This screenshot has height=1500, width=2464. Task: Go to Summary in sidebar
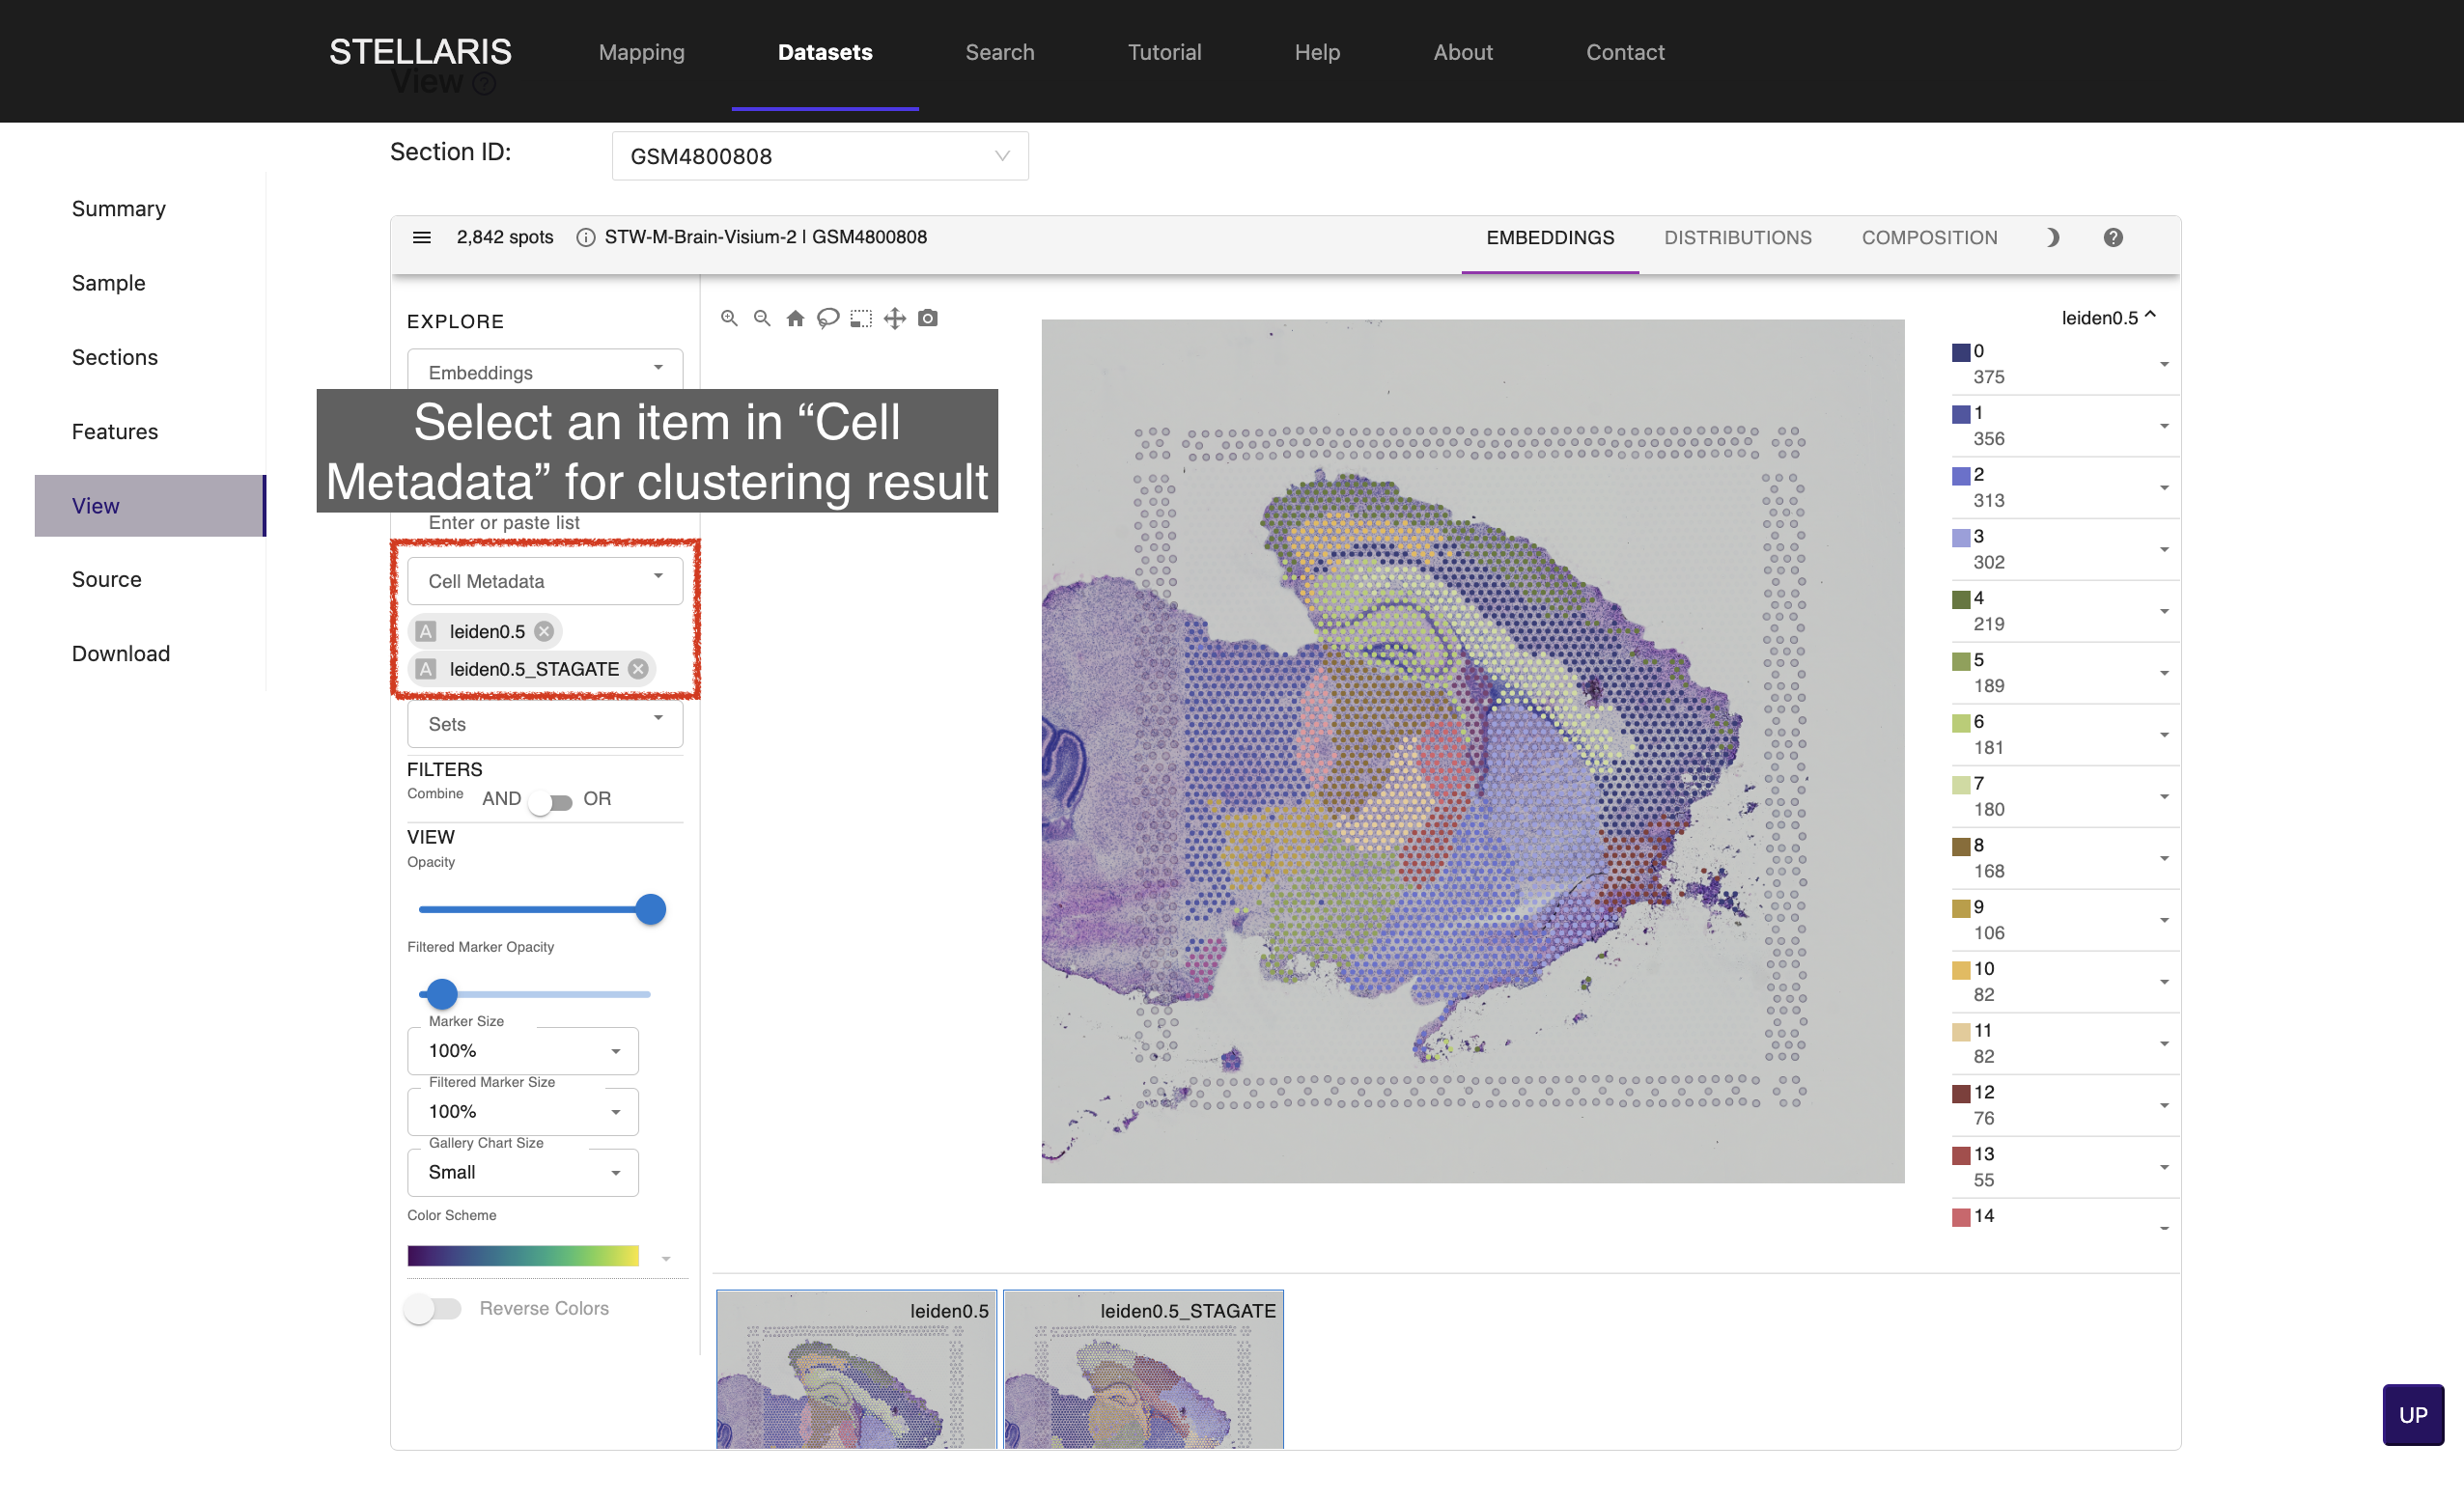point(118,209)
